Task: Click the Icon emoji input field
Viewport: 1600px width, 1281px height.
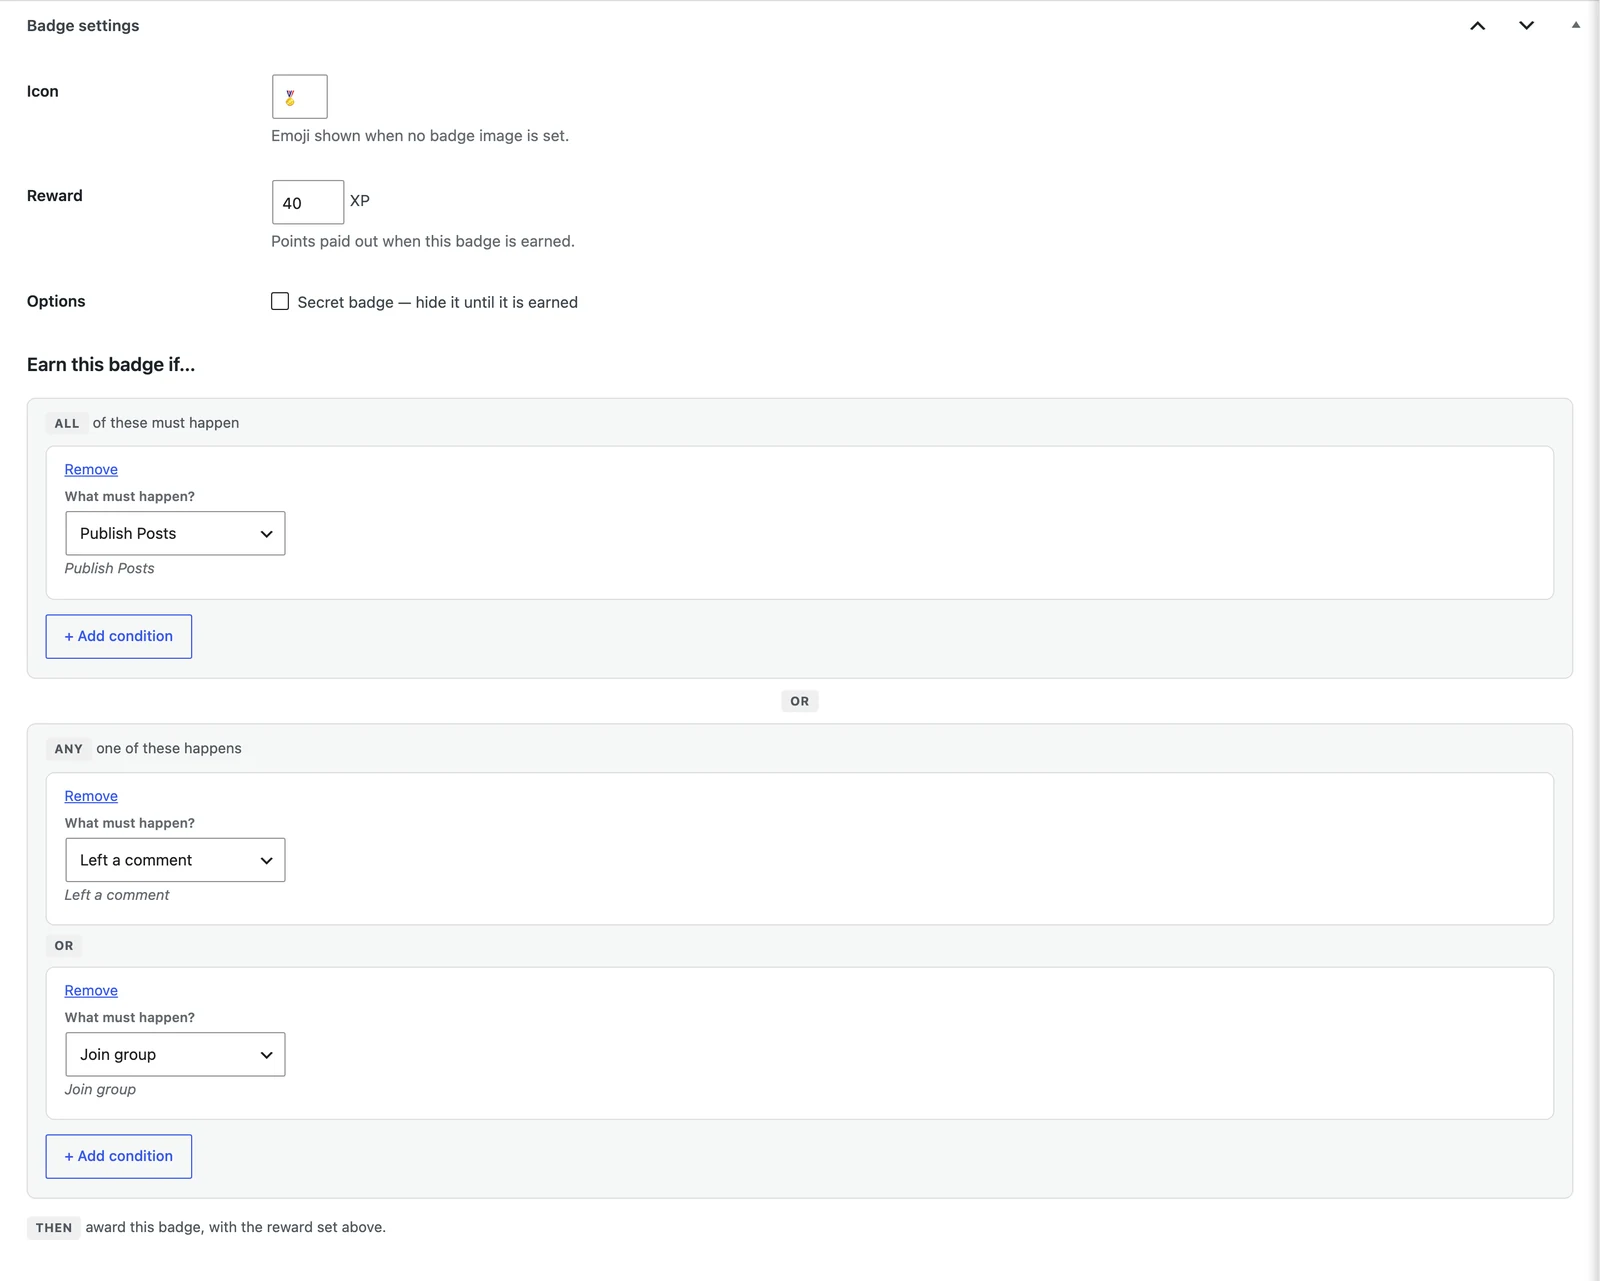Action: tap(300, 97)
